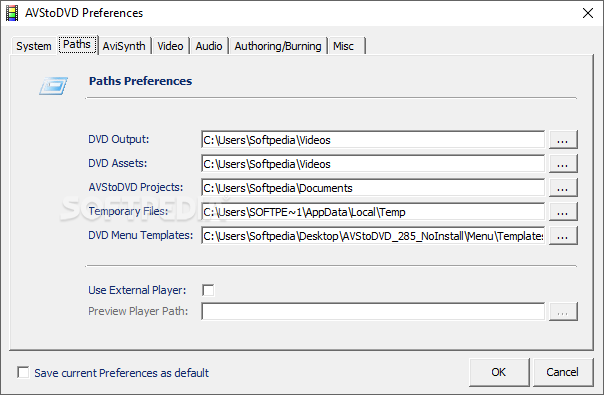The width and height of the screenshot is (604, 395).
Task: Browse for DVD Assets folder
Action: pos(563,163)
